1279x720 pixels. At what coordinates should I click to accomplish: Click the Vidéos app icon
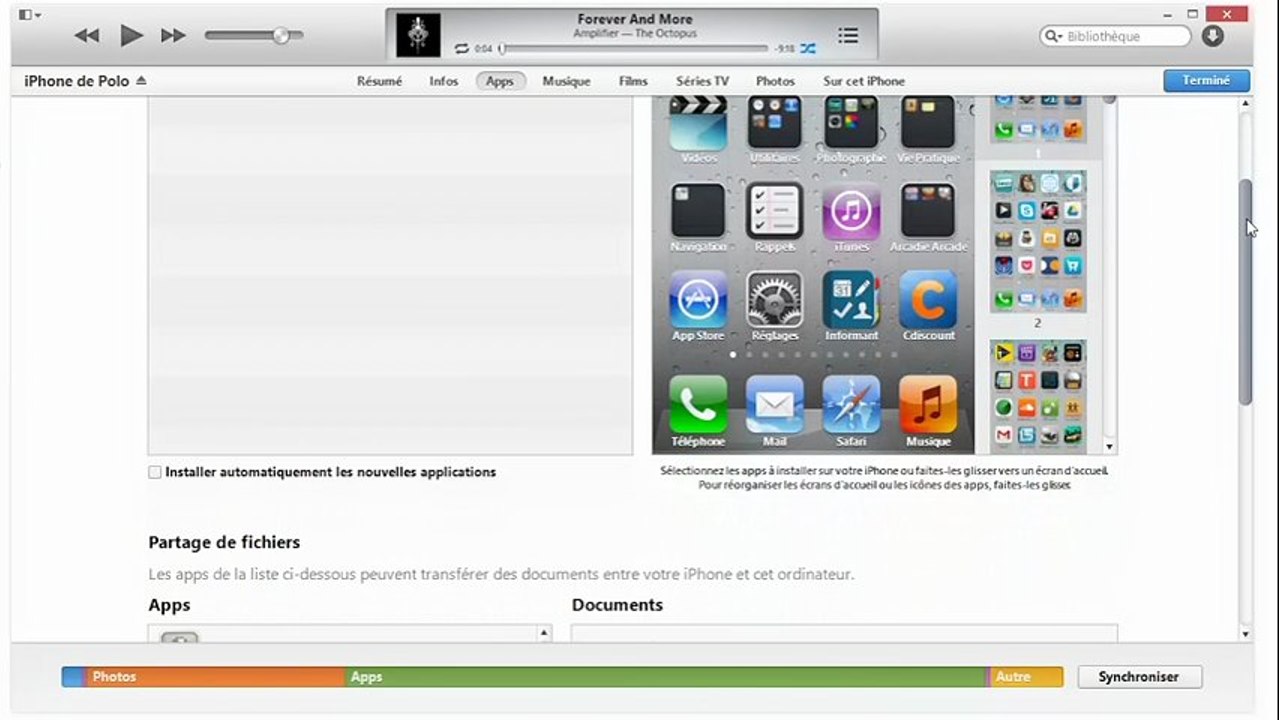tap(698, 123)
